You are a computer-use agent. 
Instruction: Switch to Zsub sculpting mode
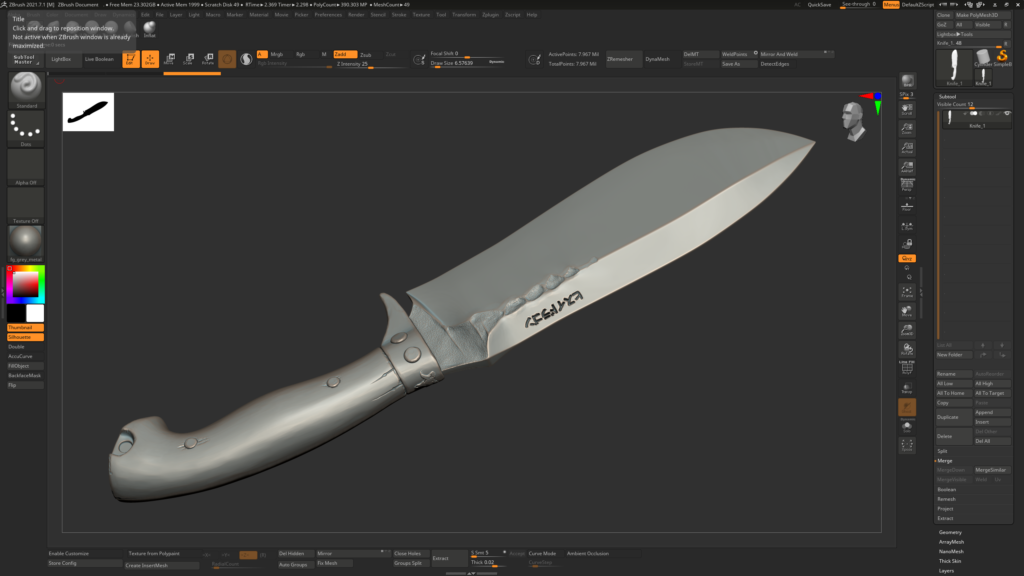(366, 56)
